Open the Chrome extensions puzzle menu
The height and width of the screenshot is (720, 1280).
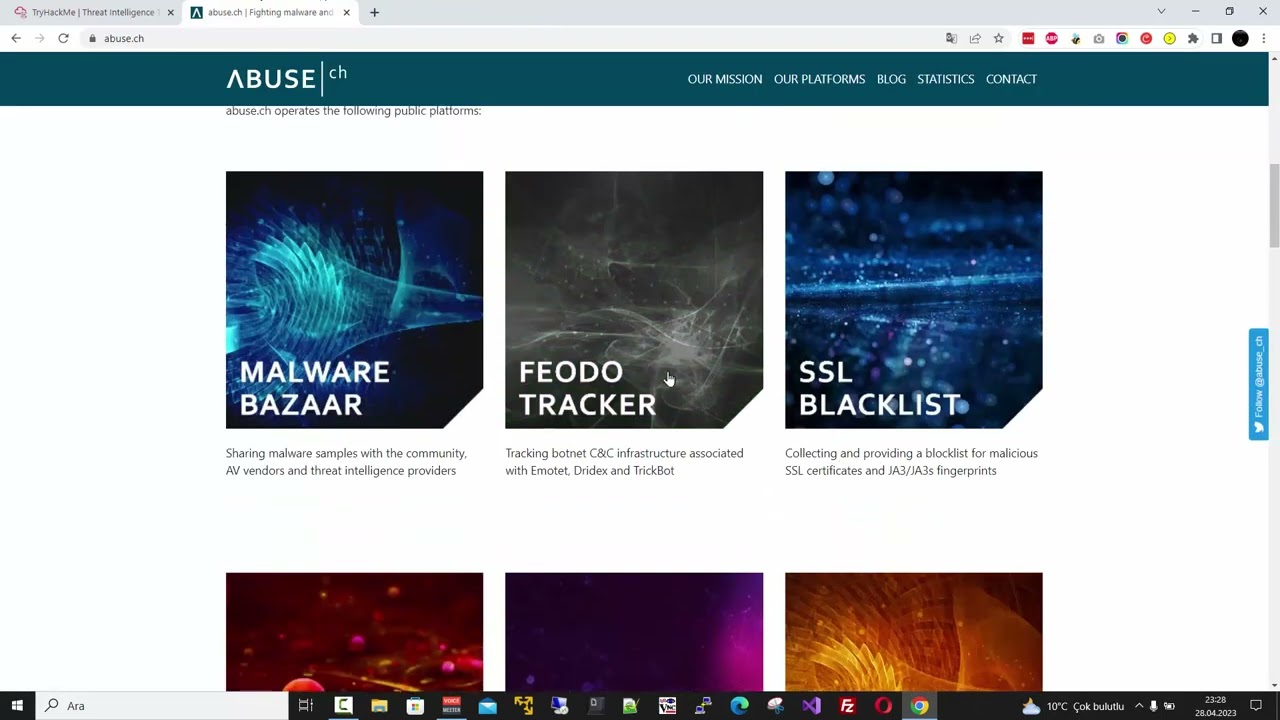pos(1193,38)
